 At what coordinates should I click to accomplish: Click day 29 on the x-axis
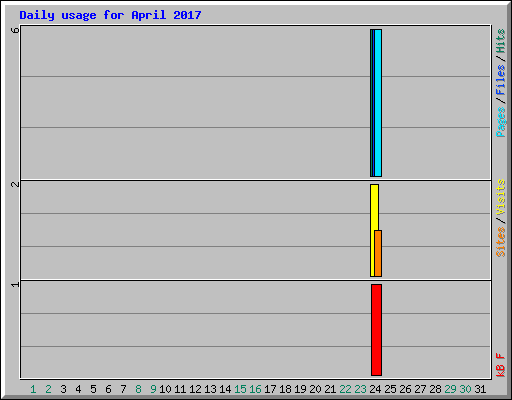coord(450,389)
